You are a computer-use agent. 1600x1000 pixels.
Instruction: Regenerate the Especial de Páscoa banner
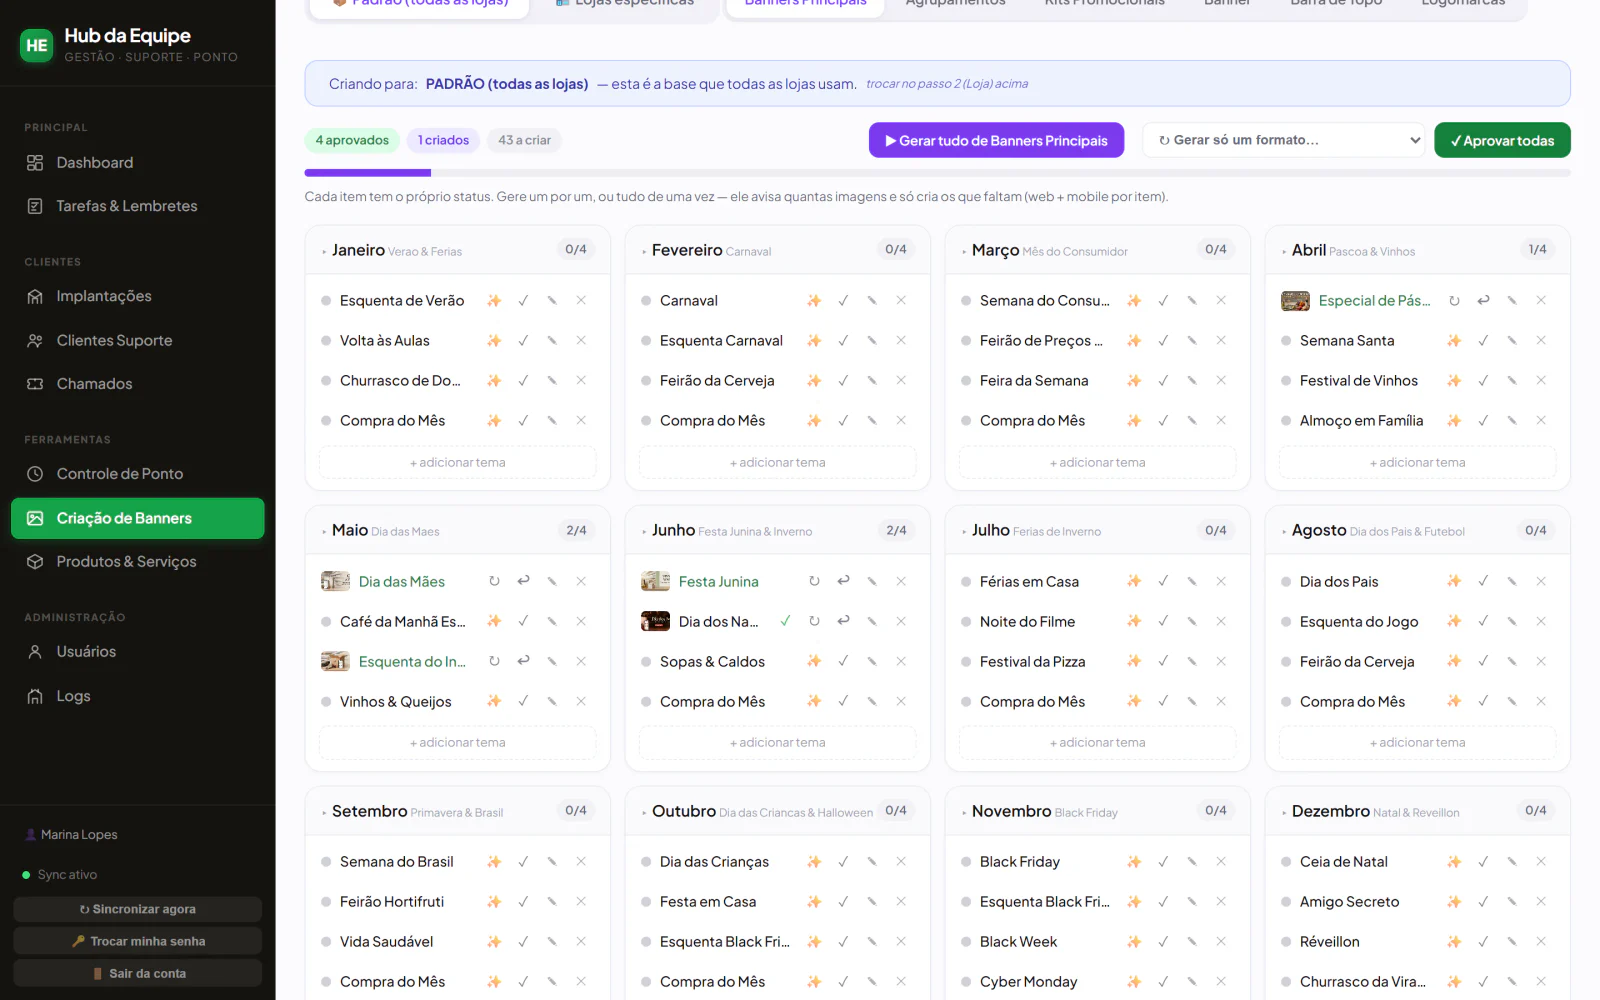1454,300
